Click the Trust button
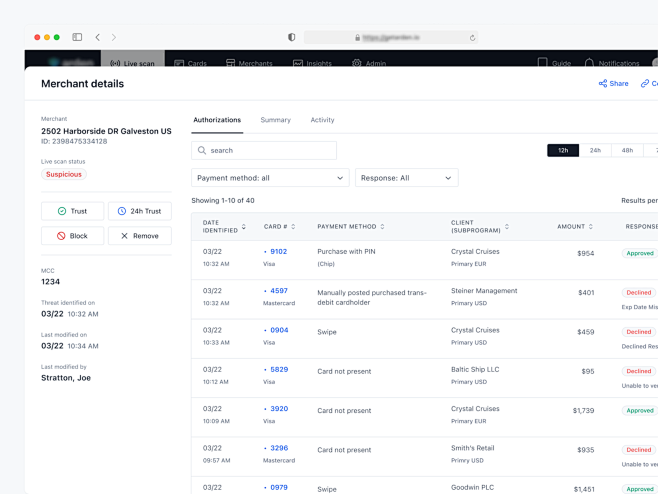This screenshot has height=494, width=658. [x=72, y=211]
